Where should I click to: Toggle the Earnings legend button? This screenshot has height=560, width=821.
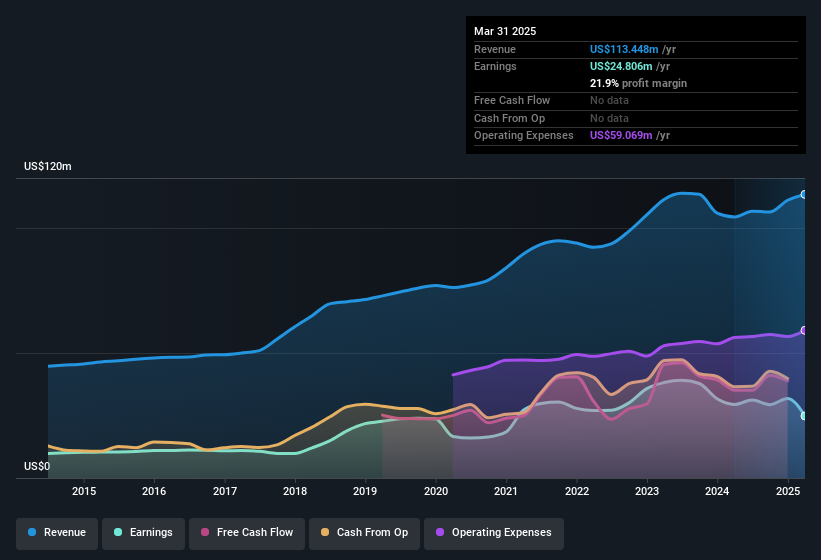coord(143,533)
